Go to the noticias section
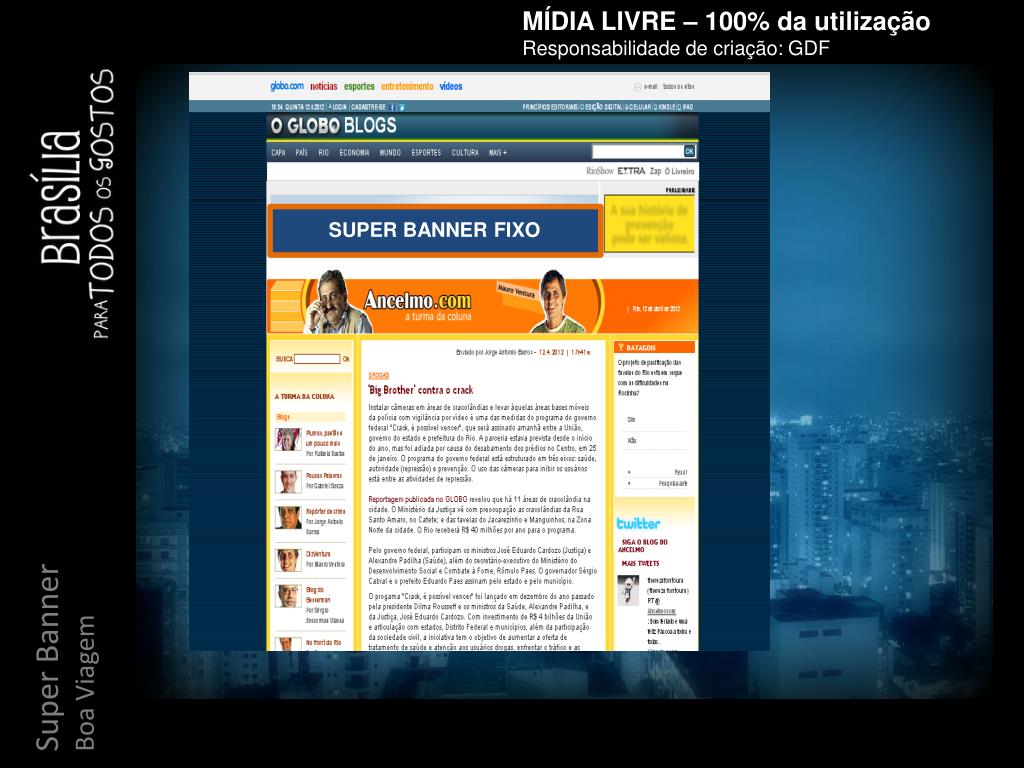 coord(323,86)
